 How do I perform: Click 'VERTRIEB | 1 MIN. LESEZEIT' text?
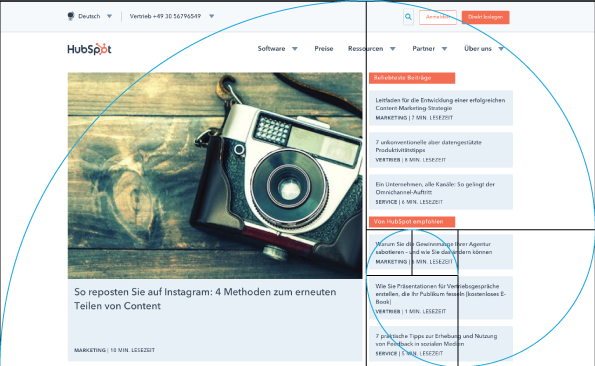tap(411, 311)
